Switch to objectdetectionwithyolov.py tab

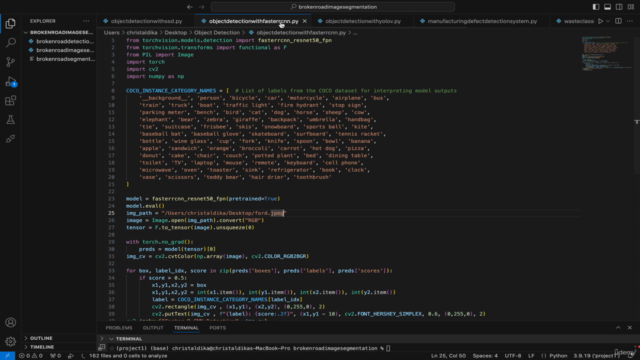point(363,21)
